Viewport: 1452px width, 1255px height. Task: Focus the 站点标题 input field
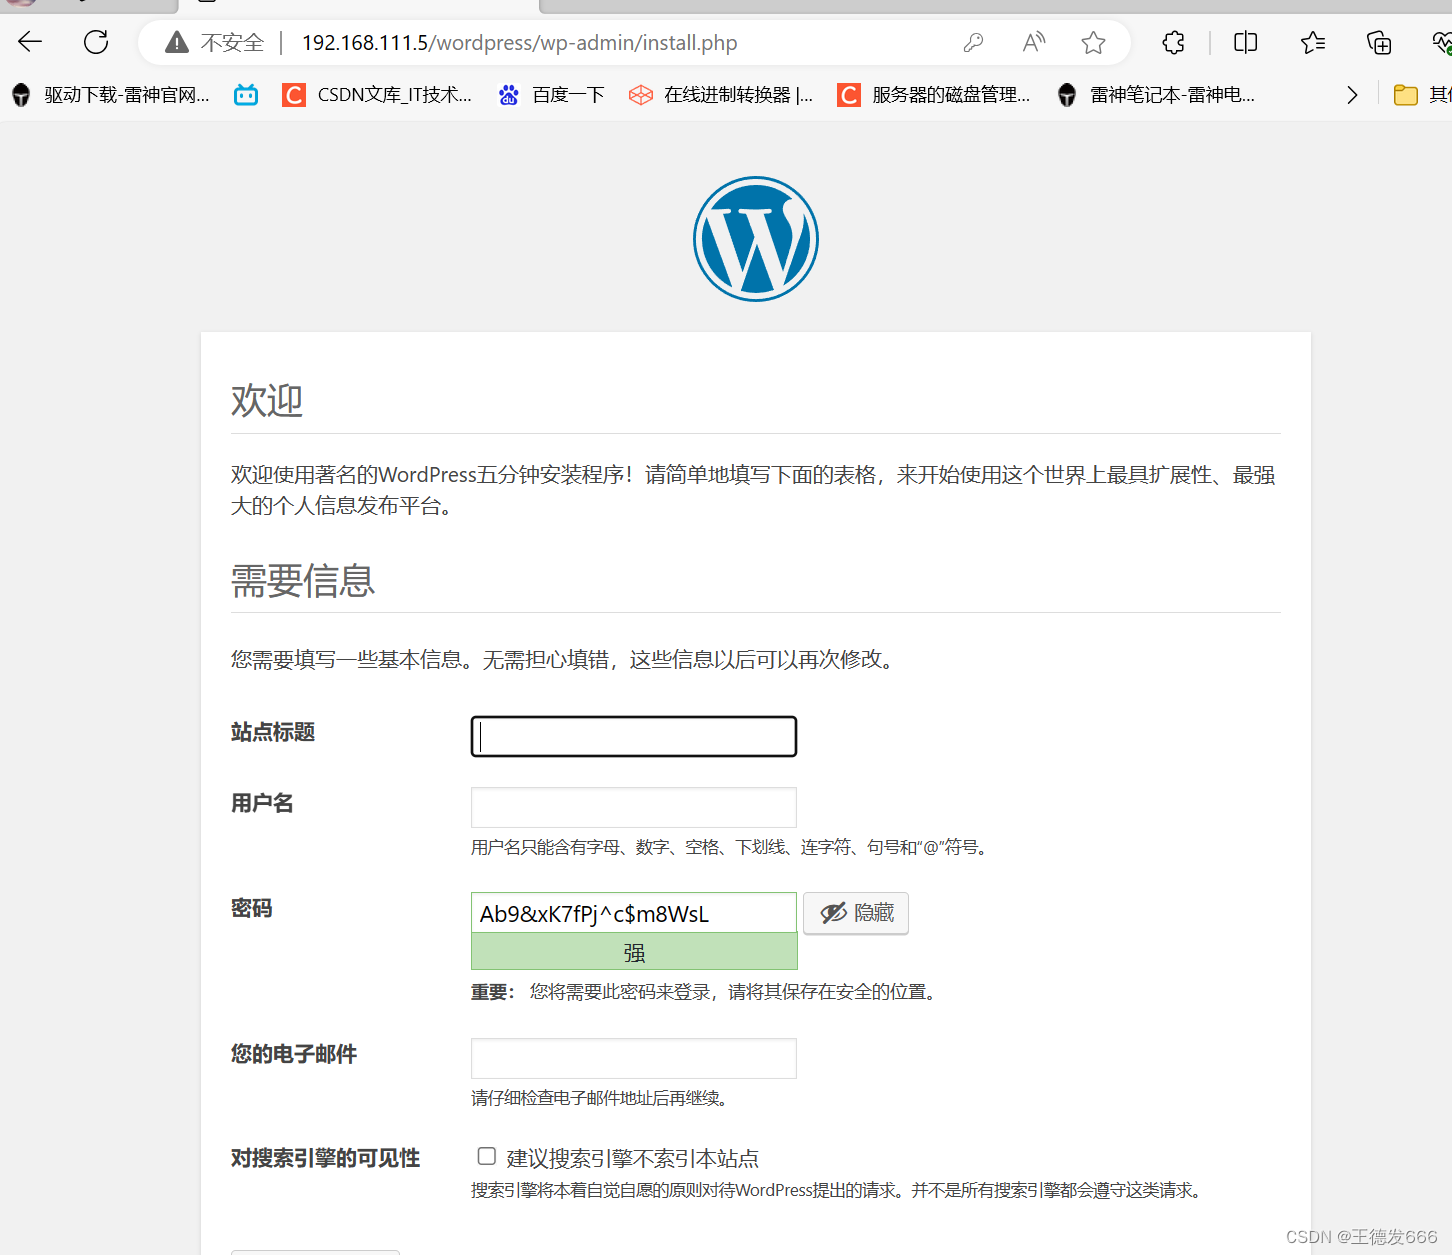(x=634, y=736)
